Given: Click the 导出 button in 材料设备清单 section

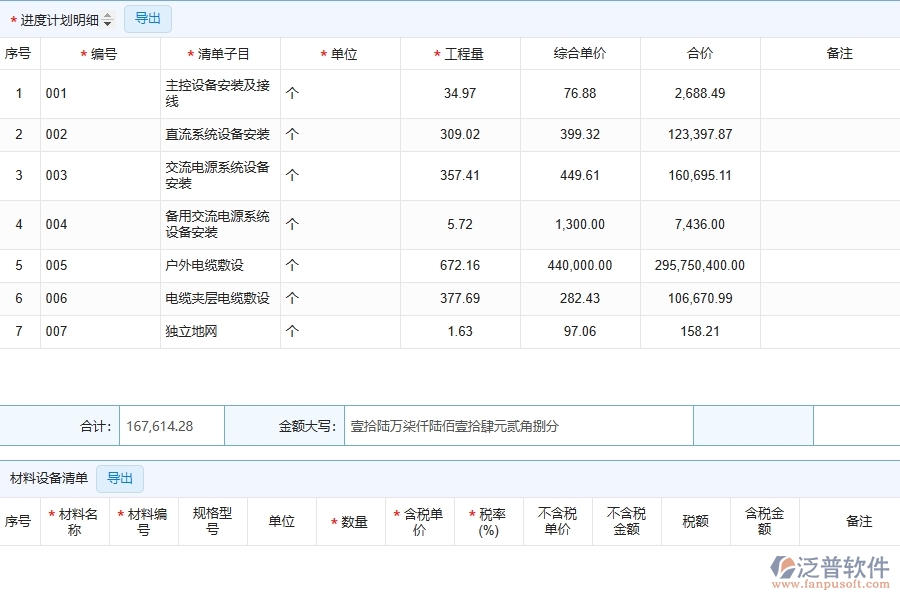Looking at the screenshot, I should [x=120, y=478].
